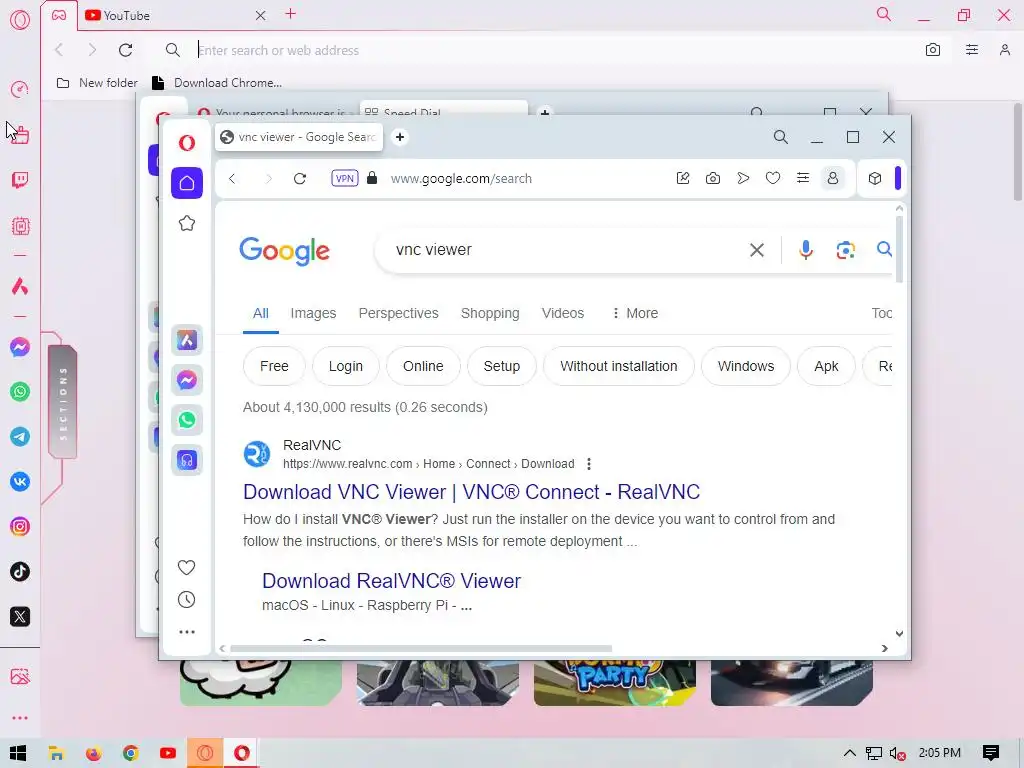Open the notification center in taskbar
This screenshot has width=1024, height=768.
(991, 753)
